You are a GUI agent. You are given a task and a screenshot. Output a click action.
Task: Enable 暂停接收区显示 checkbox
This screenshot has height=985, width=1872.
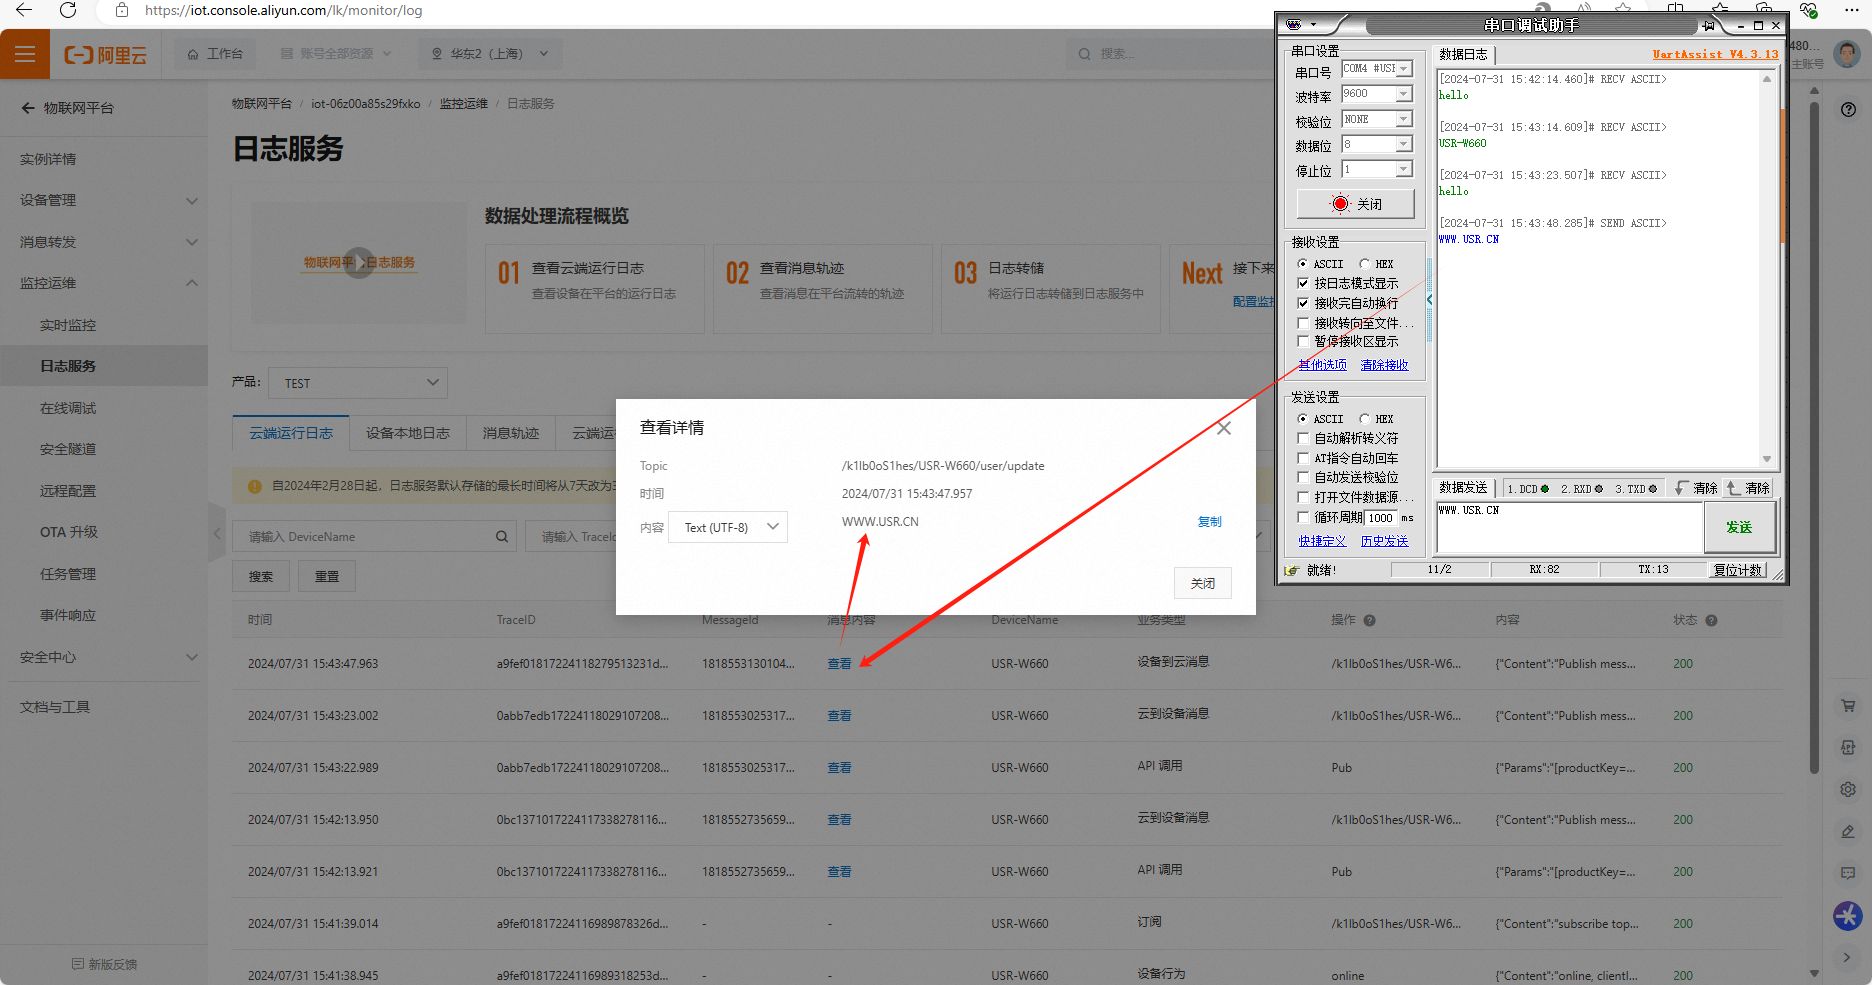pyautogui.click(x=1303, y=342)
